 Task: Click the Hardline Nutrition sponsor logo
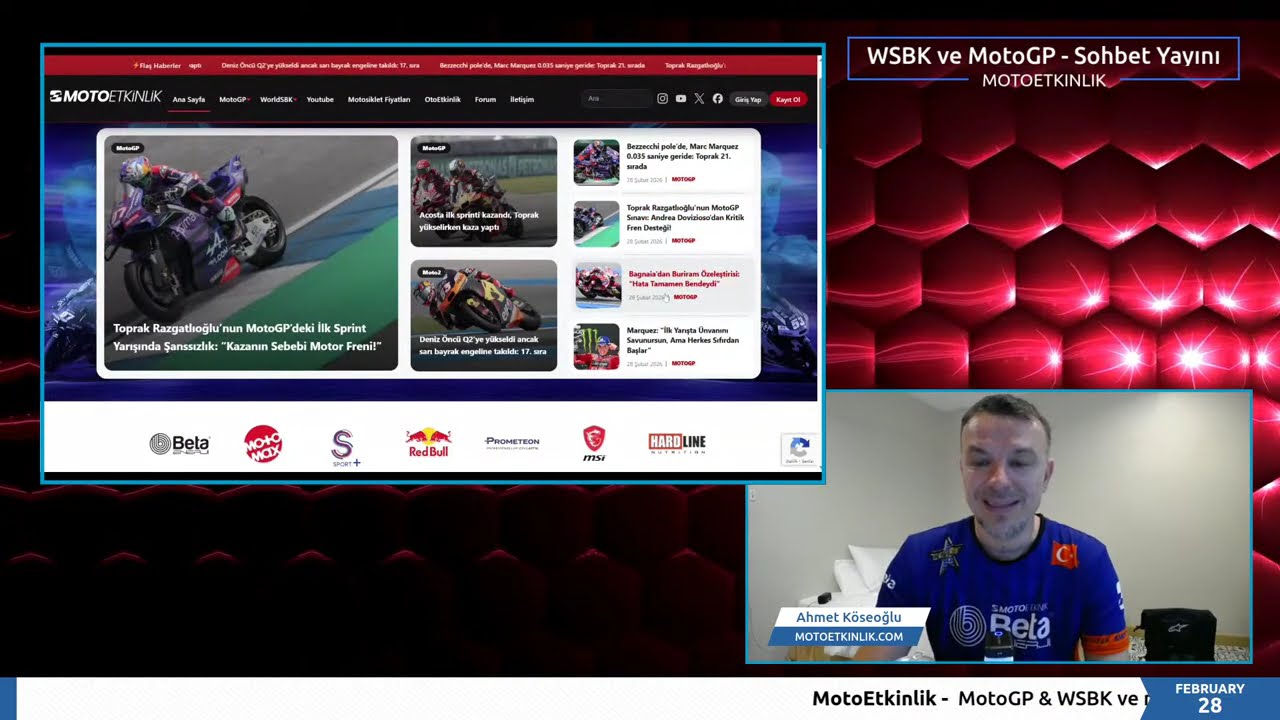pyautogui.click(x=677, y=443)
